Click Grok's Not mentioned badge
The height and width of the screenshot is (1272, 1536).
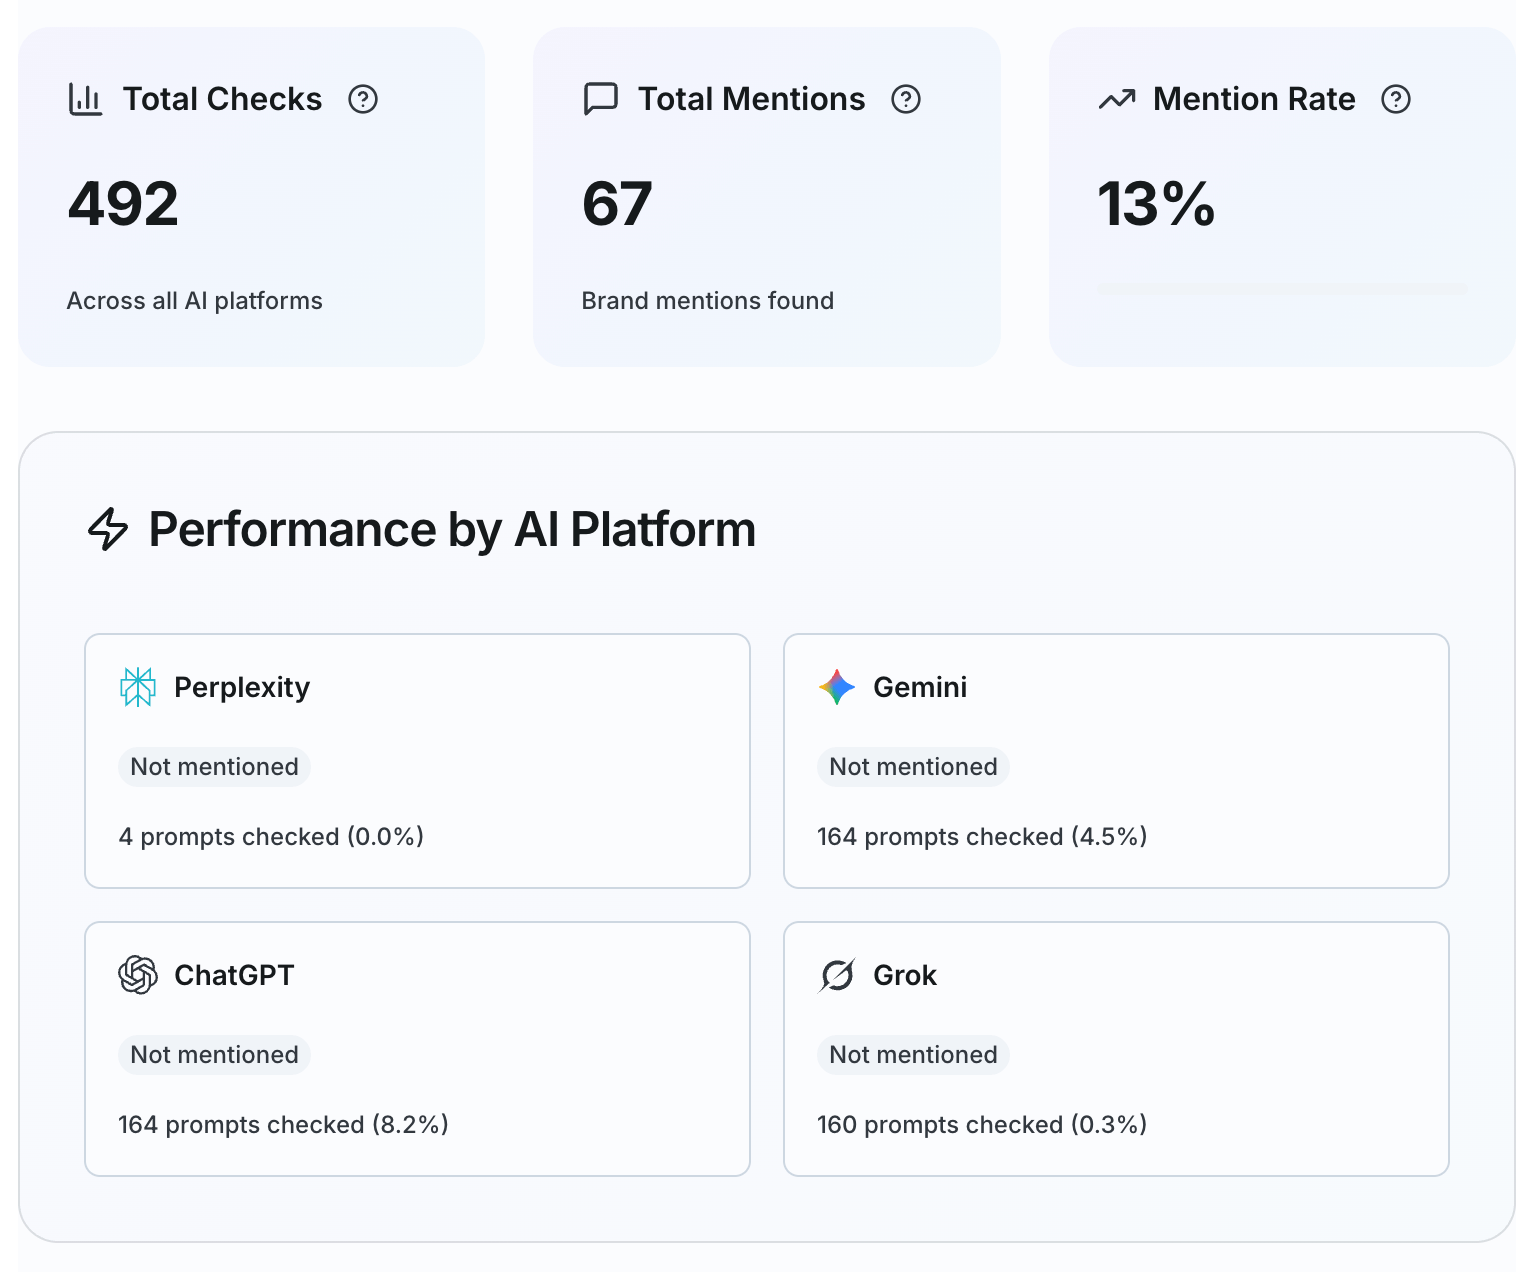[912, 1054]
